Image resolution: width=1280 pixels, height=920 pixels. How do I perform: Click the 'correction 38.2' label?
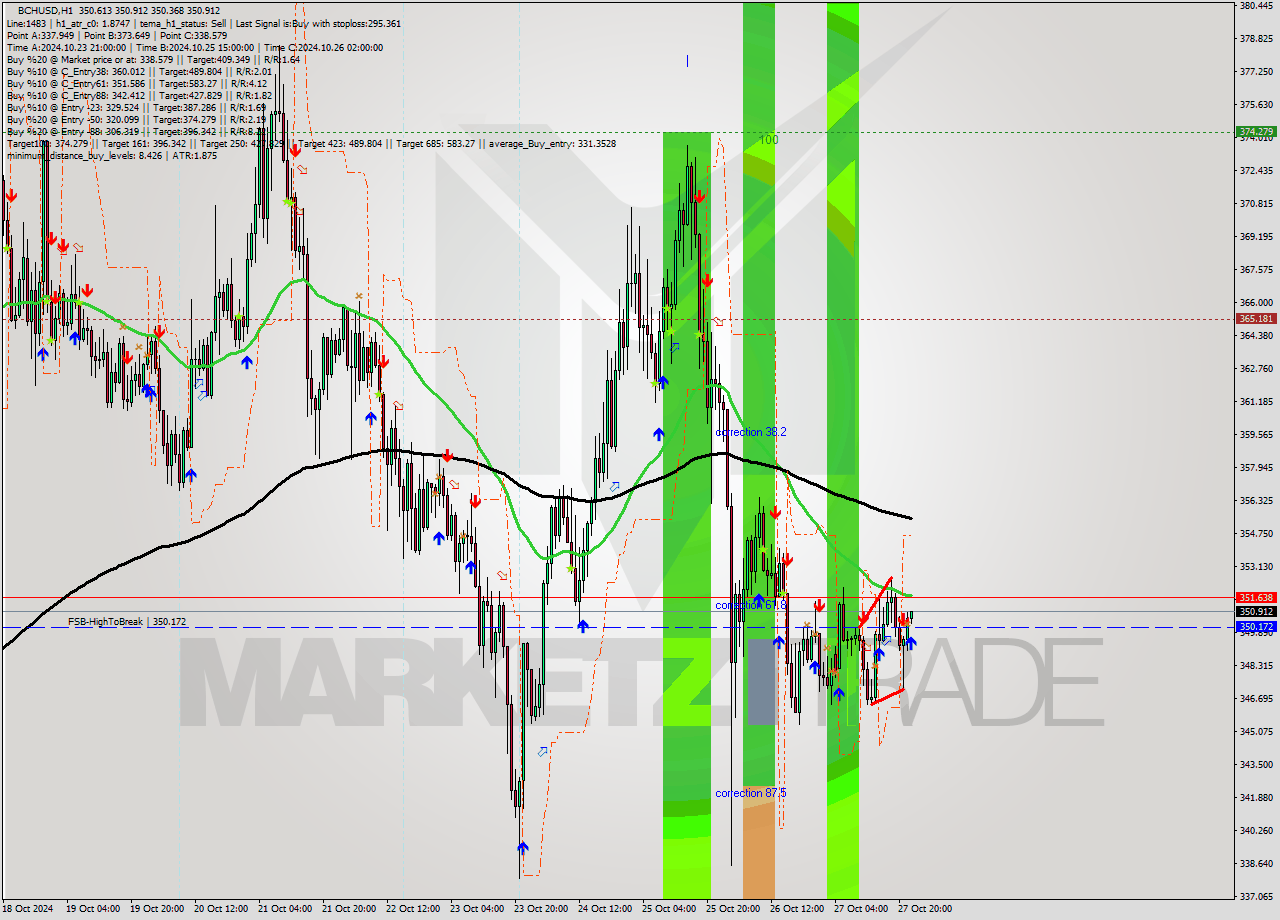tap(751, 432)
